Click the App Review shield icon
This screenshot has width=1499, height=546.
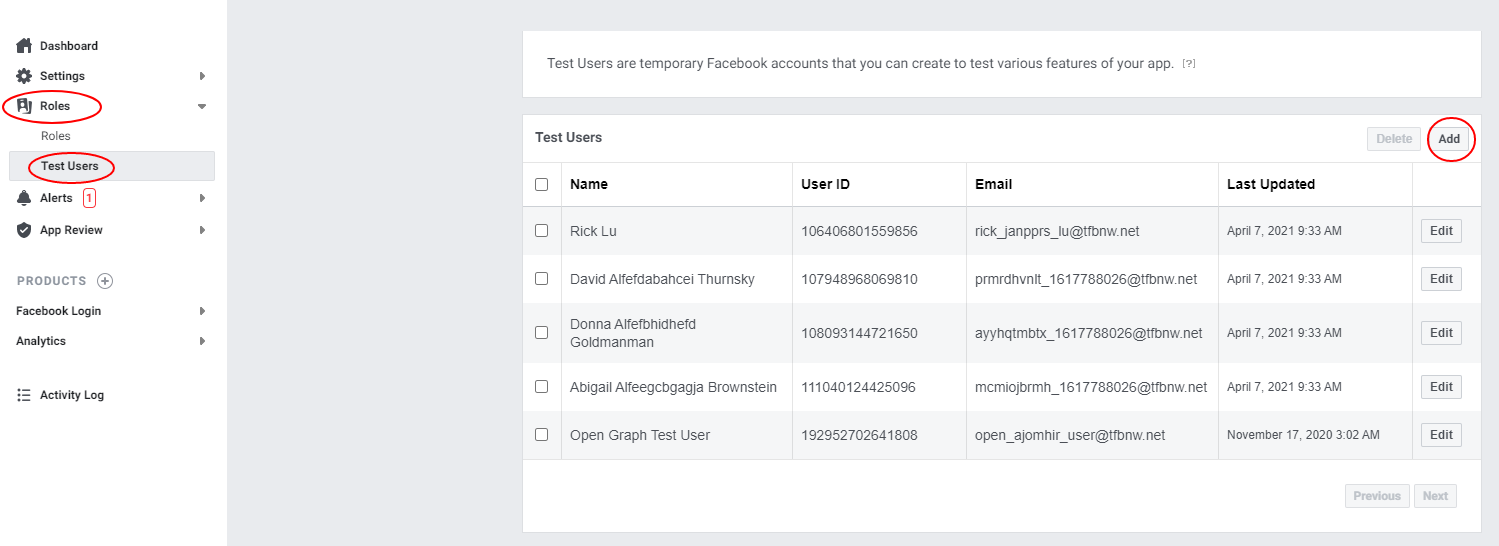point(24,230)
